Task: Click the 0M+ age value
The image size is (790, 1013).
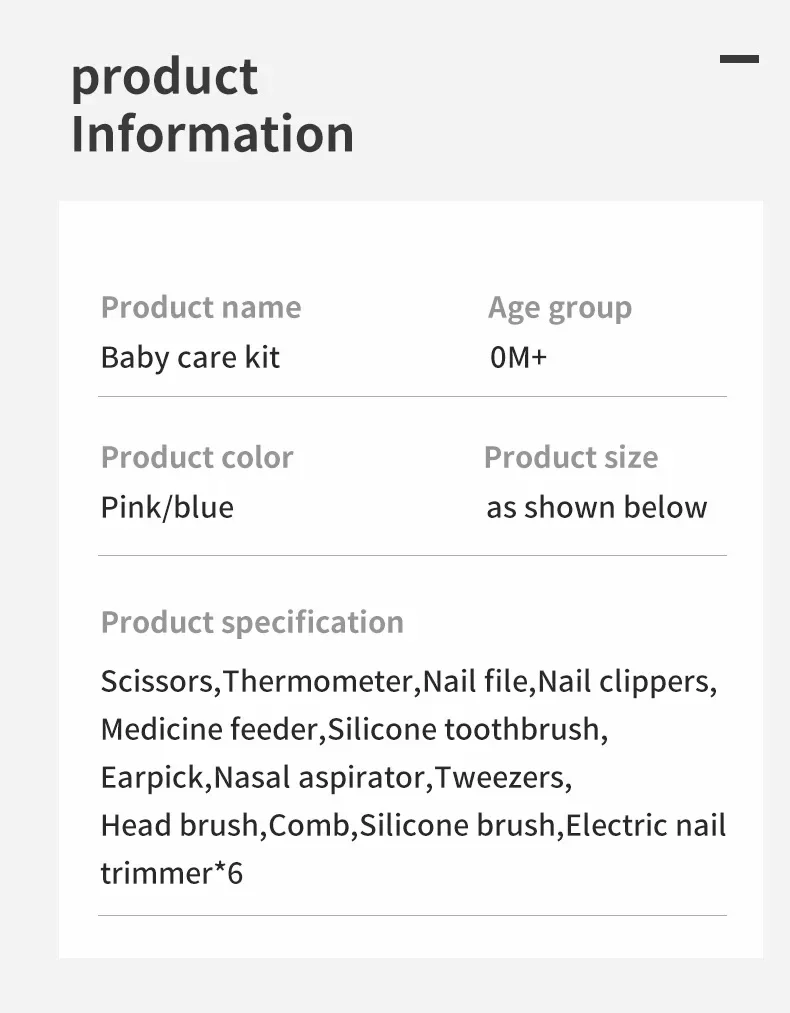Action: coord(518,358)
